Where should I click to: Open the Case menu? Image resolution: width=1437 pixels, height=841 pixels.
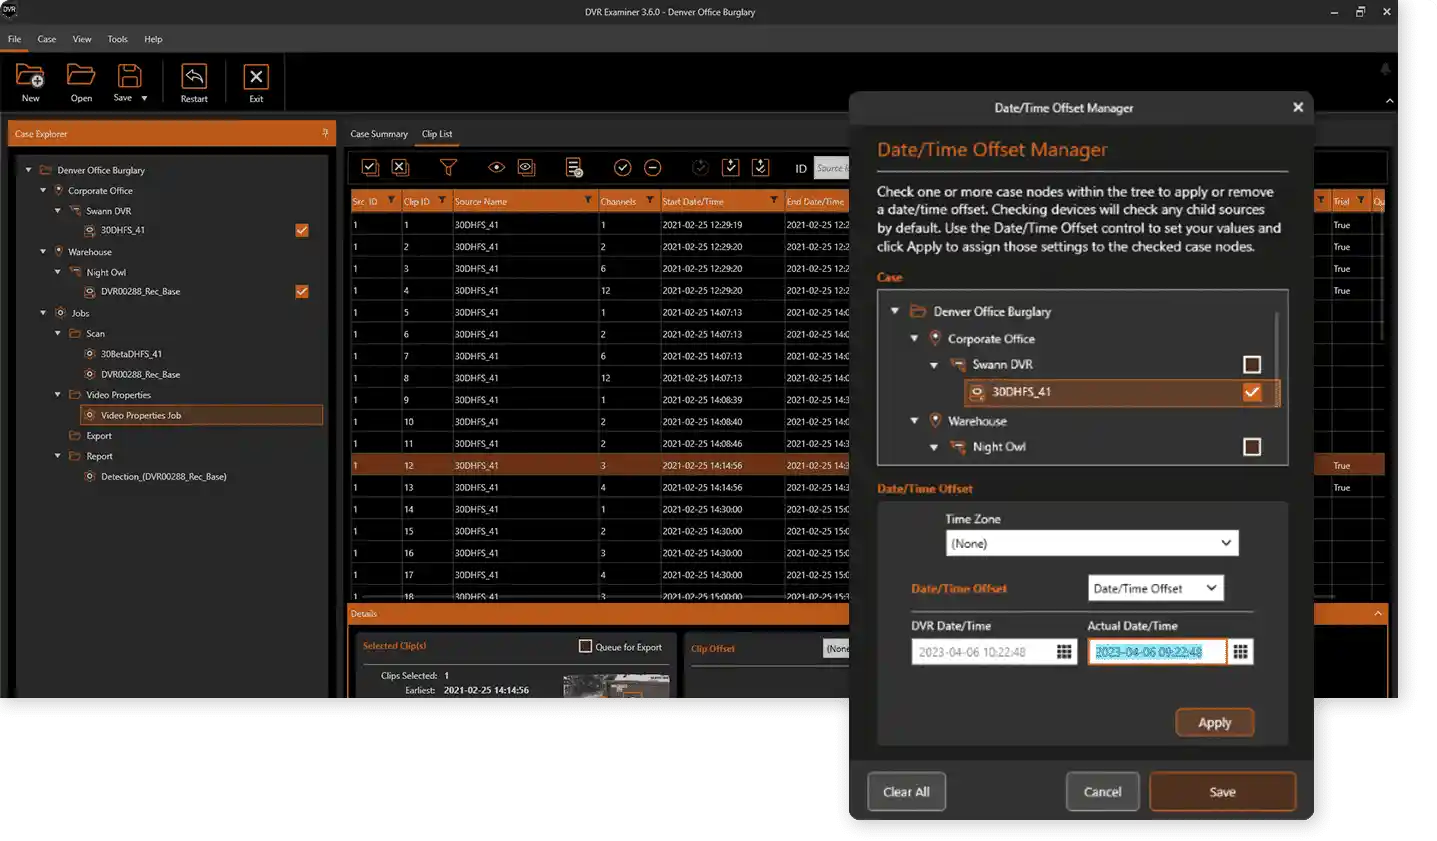pyautogui.click(x=47, y=39)
